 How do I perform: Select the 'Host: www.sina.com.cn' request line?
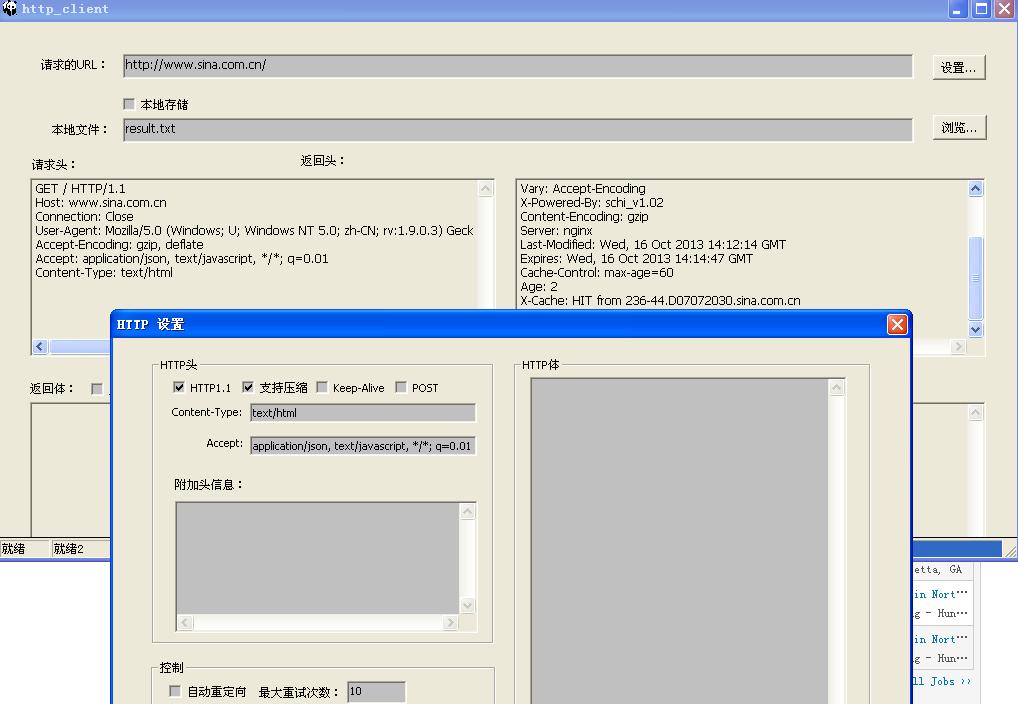[x=101, y=203]
